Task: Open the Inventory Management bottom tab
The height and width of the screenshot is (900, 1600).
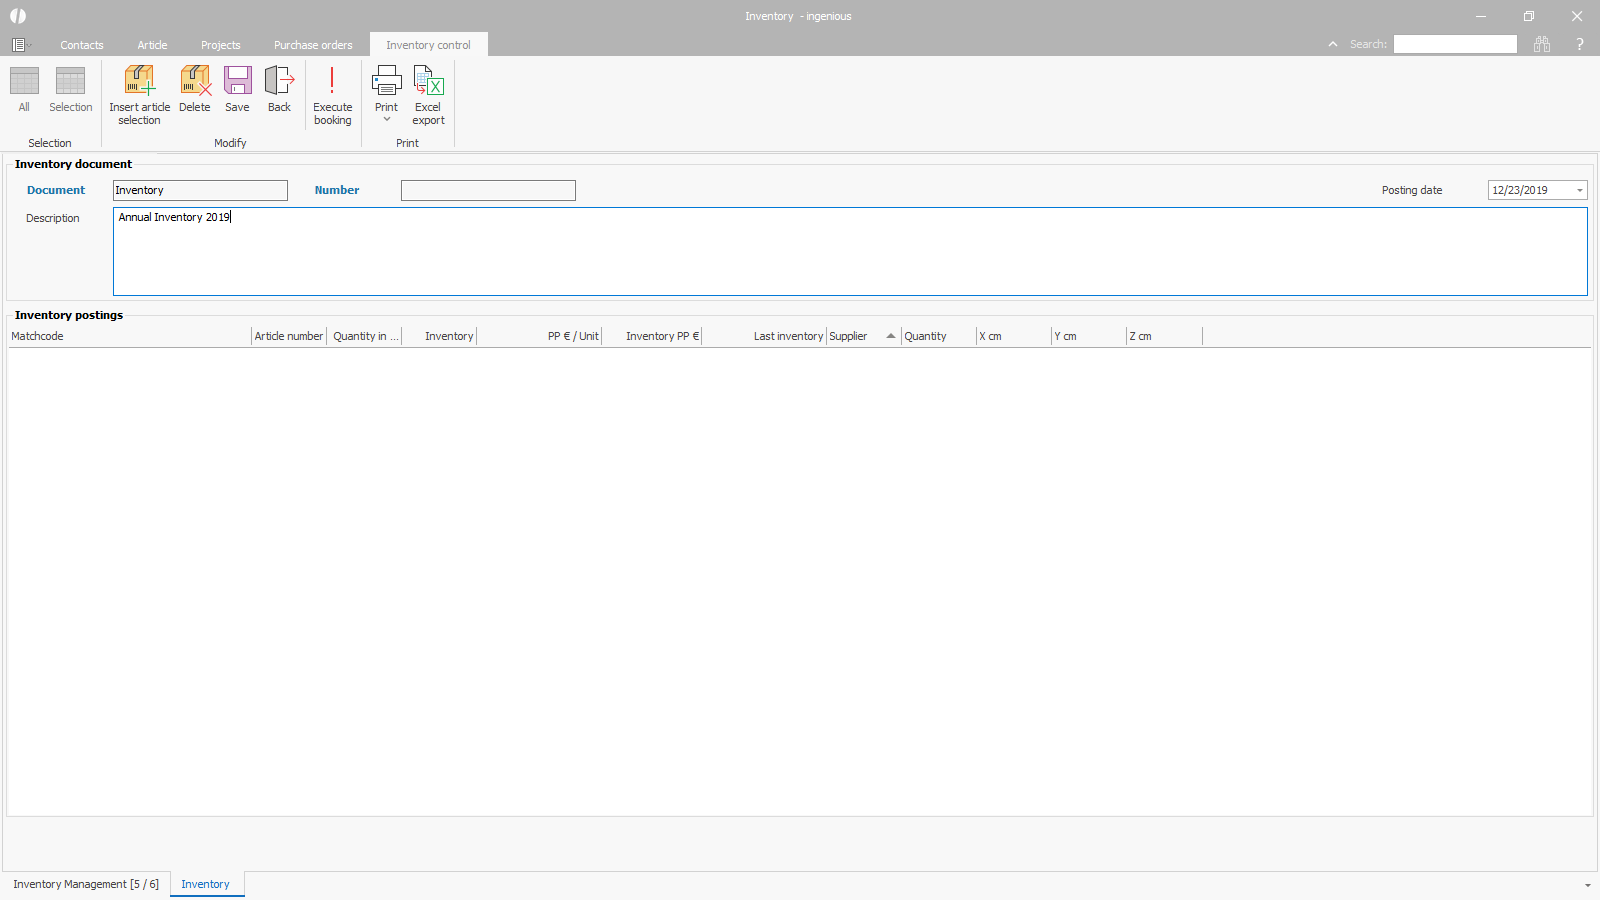Action: (86, 884)
